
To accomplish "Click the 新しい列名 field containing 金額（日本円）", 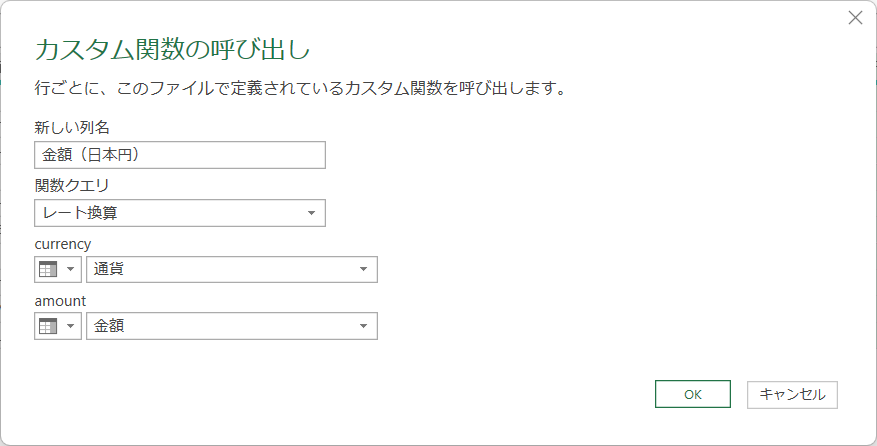I will 179,155.
